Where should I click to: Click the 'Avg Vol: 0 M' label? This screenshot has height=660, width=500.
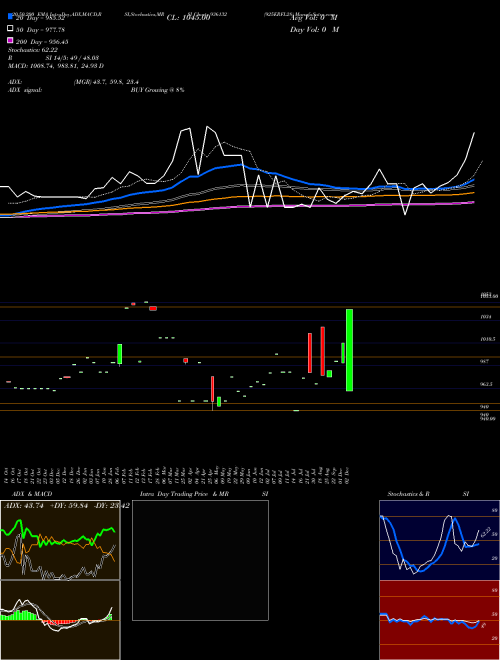[314, 18]
